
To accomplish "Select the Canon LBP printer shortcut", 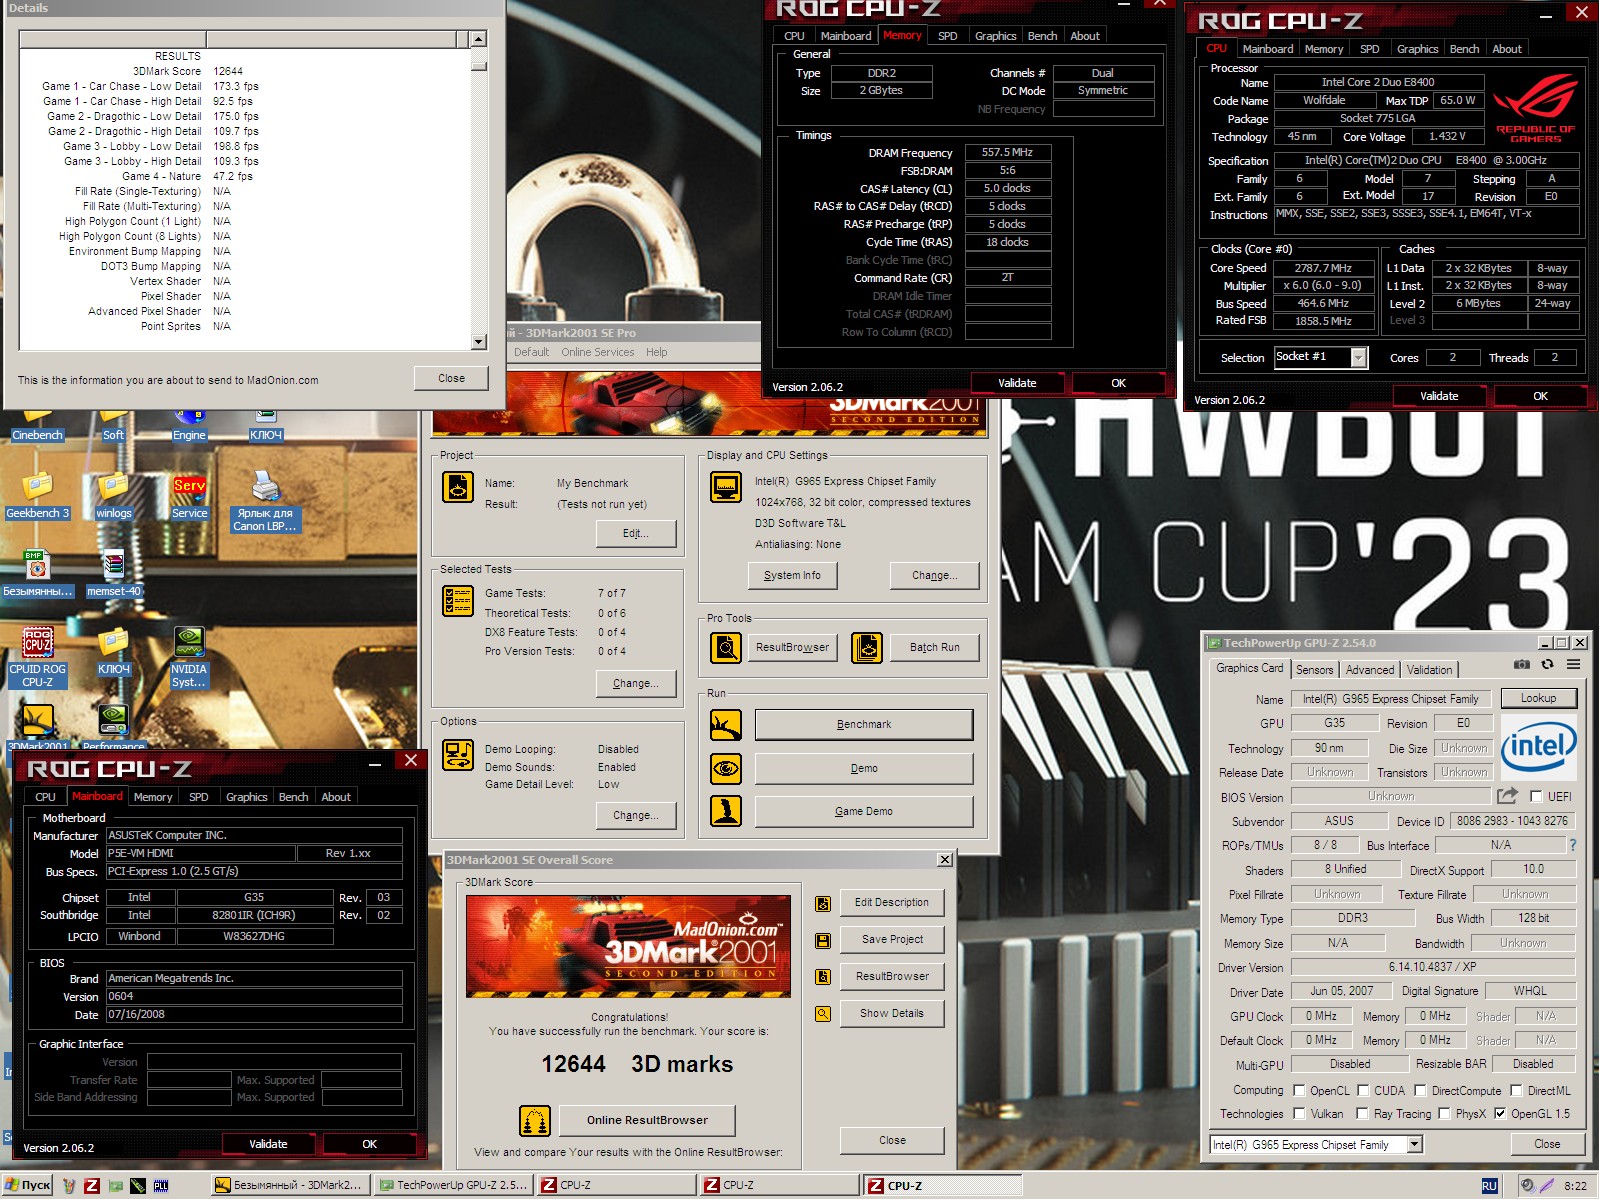I will point(265,502).
